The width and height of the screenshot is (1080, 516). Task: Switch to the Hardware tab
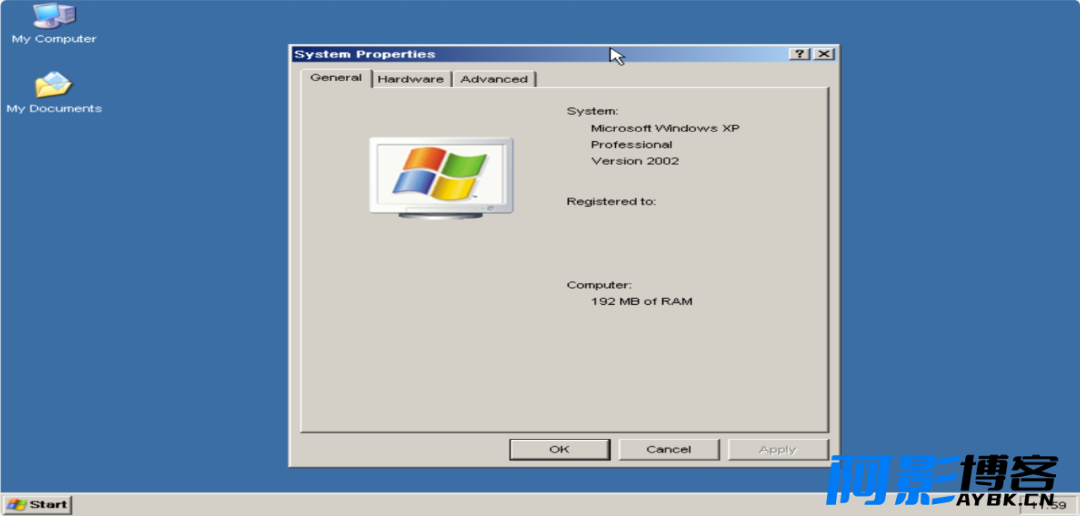click(411, 79)
